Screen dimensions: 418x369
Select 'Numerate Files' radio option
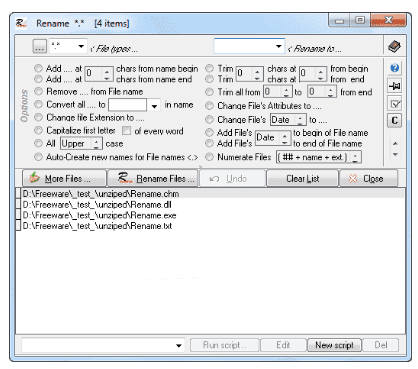[x=209, y=157]
